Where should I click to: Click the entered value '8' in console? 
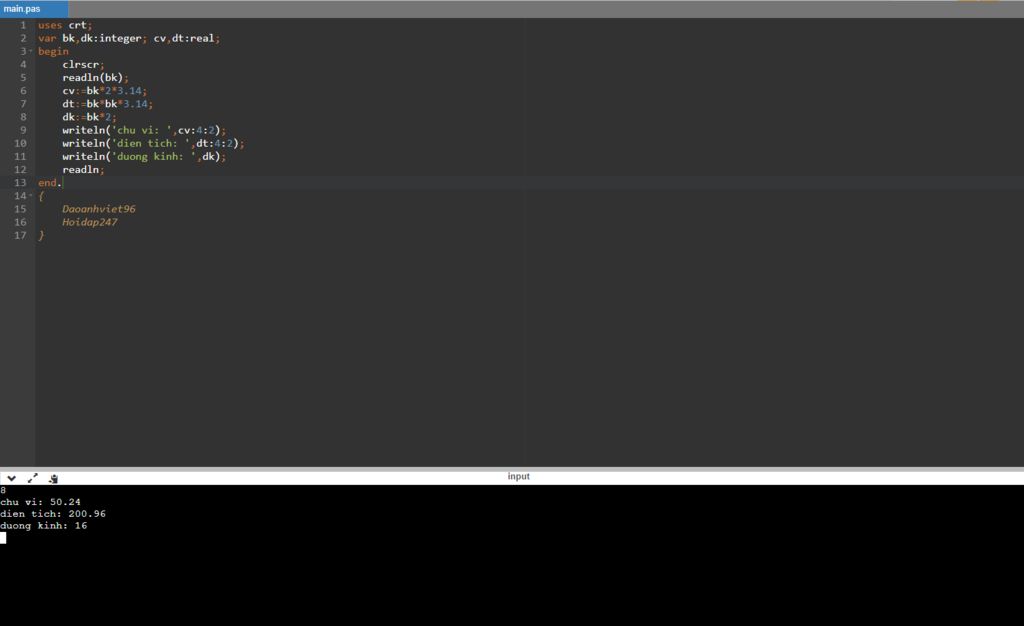coord(3,490)
